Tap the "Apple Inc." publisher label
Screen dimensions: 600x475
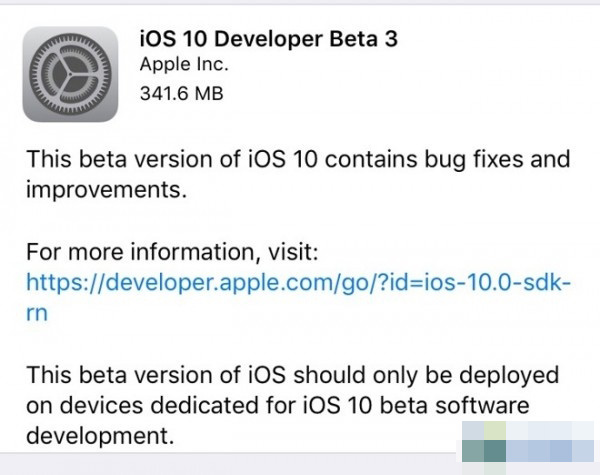click(184, 65)
